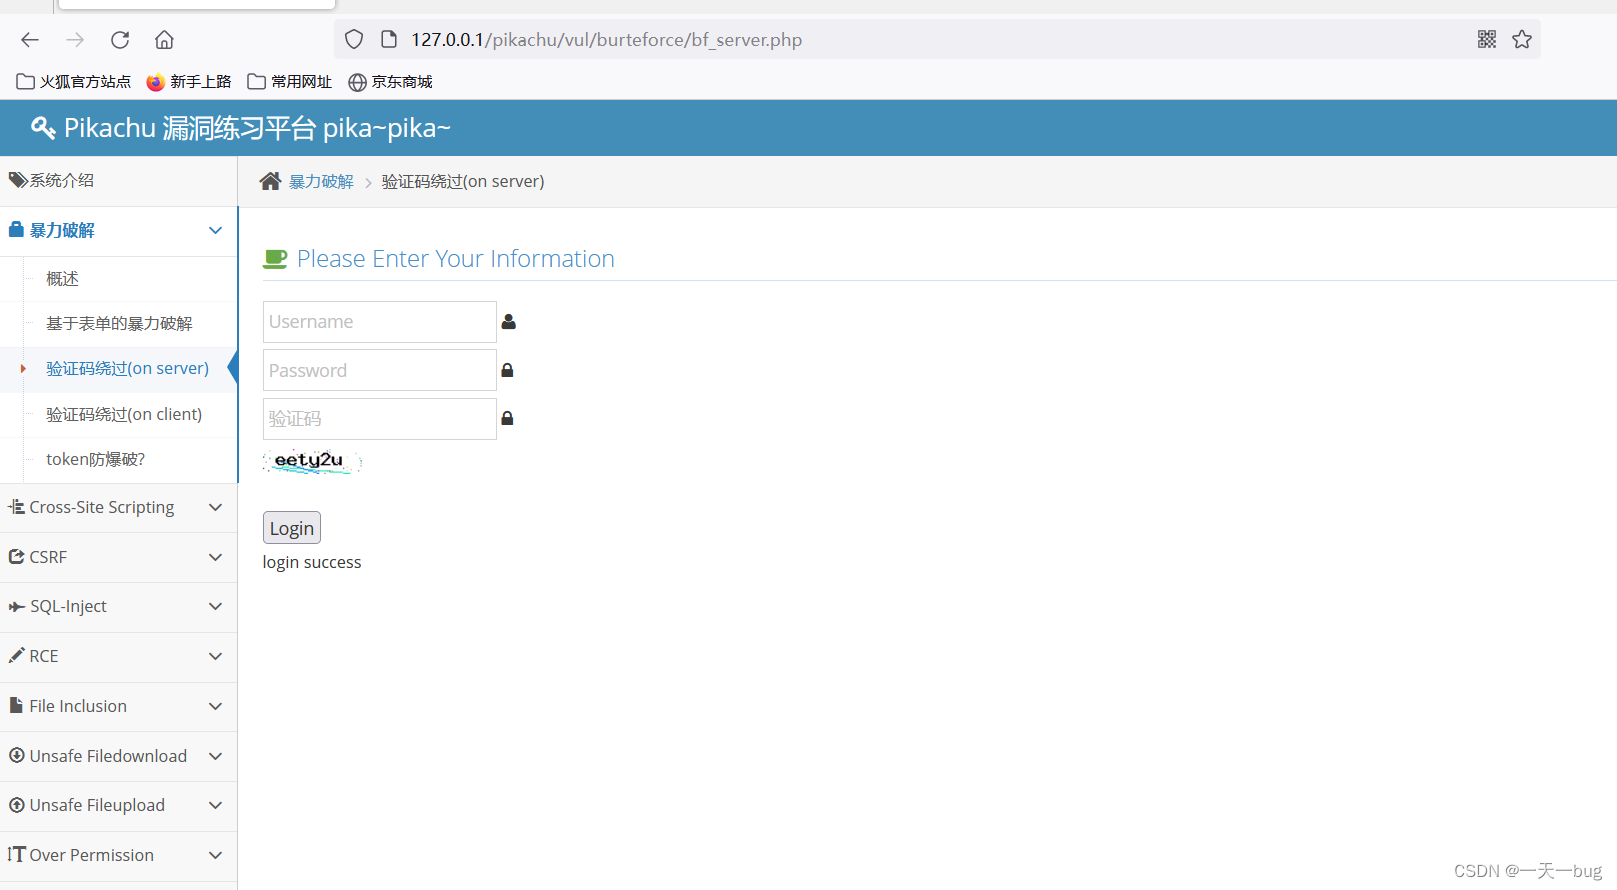Click the tag icon beside 系统介绍
The image size is (1617, 890).
point(18,180)
